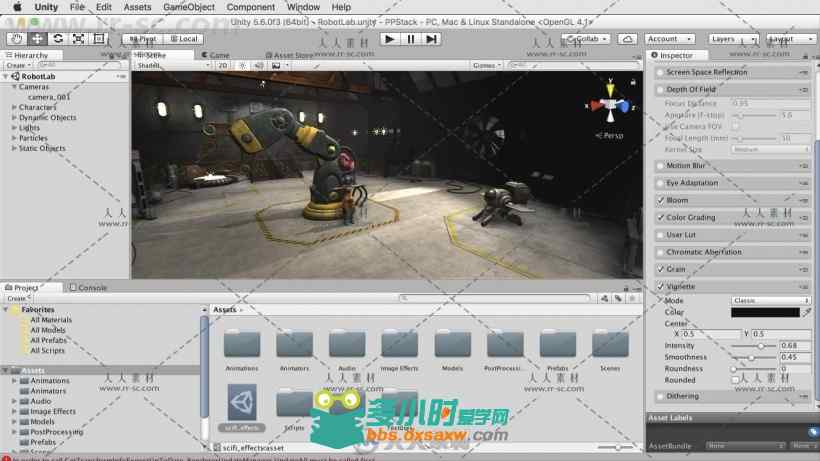Enable Chromatic Aberration checkbox
The height and width of the screenshot is (461, 820).
click(660, 252)
